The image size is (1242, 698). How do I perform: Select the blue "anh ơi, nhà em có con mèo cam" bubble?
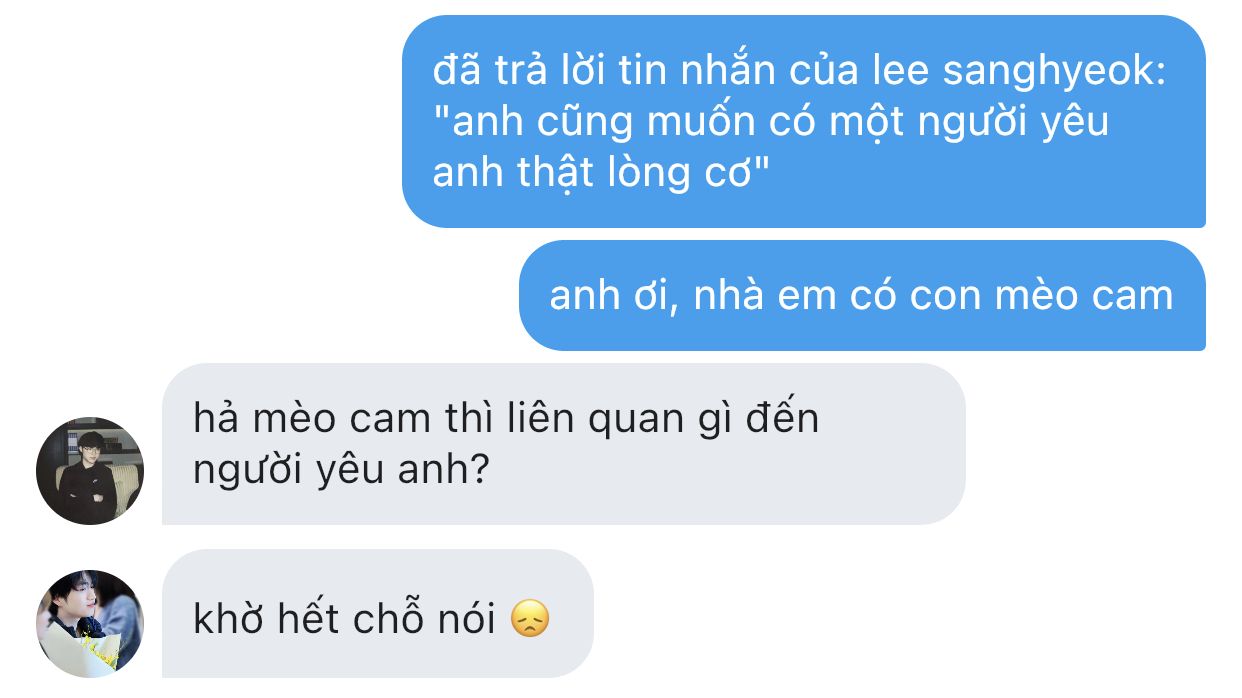862,295
